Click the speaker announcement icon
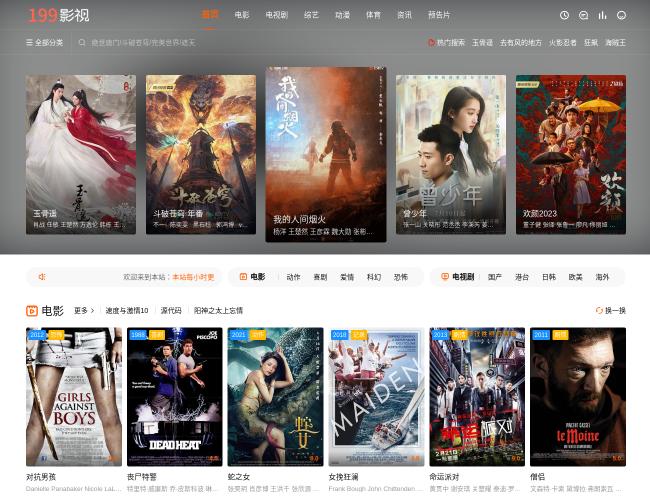650x500 pixels. tap(42, 277)
